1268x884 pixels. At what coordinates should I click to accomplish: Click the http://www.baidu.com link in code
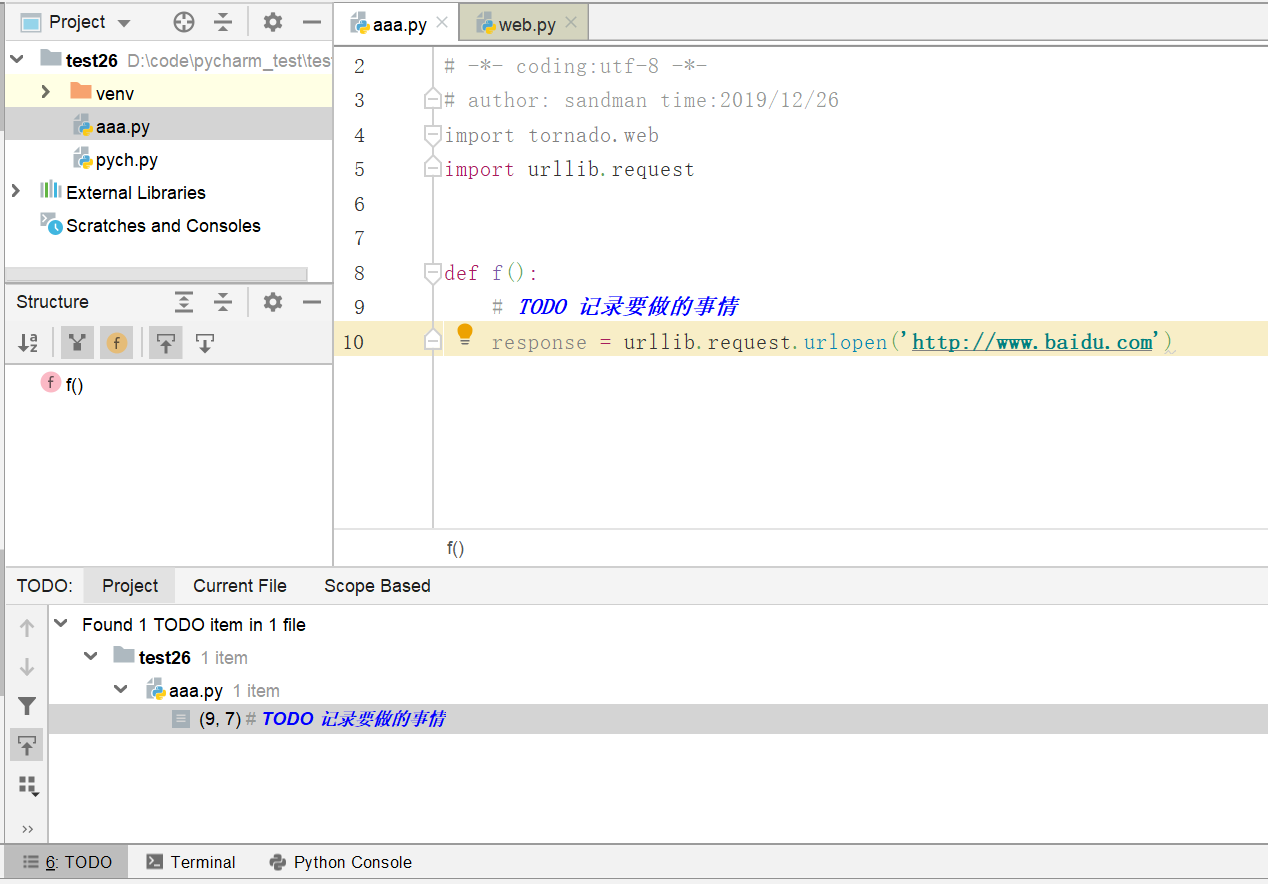1033,342
